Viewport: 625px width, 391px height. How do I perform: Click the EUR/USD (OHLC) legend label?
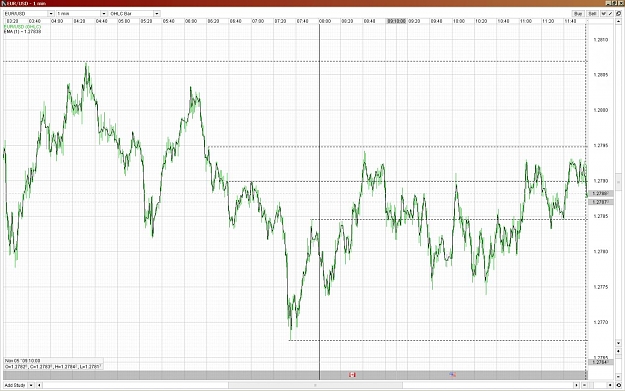pos(22,27)
